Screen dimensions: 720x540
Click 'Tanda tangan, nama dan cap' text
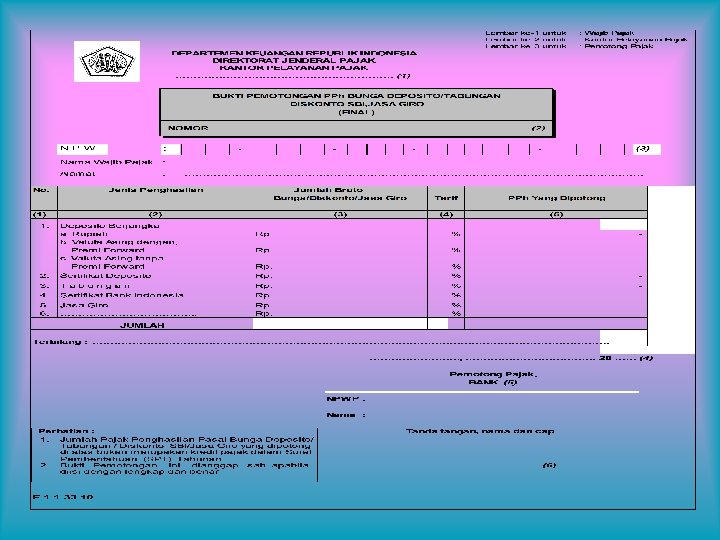(480, 431)
